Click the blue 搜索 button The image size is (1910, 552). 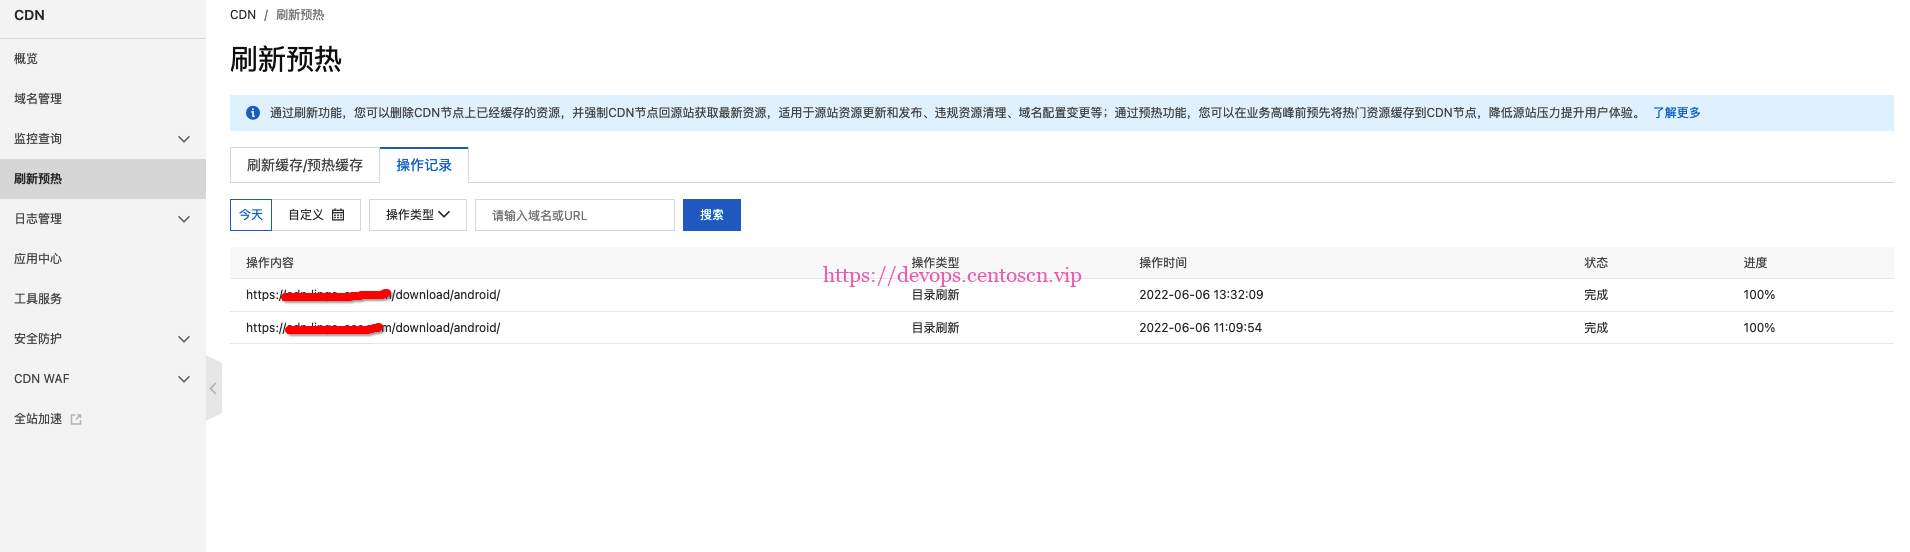pyautogui.click(x=711, y=215)
